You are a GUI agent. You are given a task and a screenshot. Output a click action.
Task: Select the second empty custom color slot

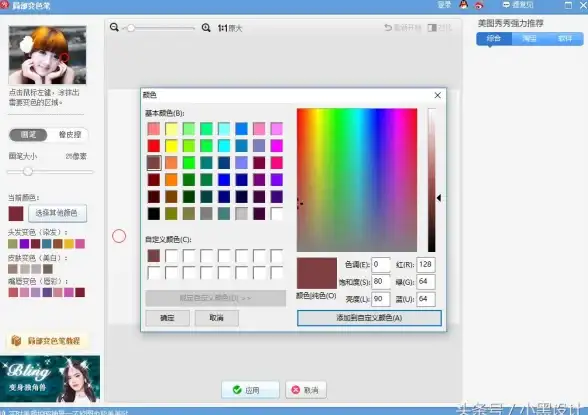[171, 256]
